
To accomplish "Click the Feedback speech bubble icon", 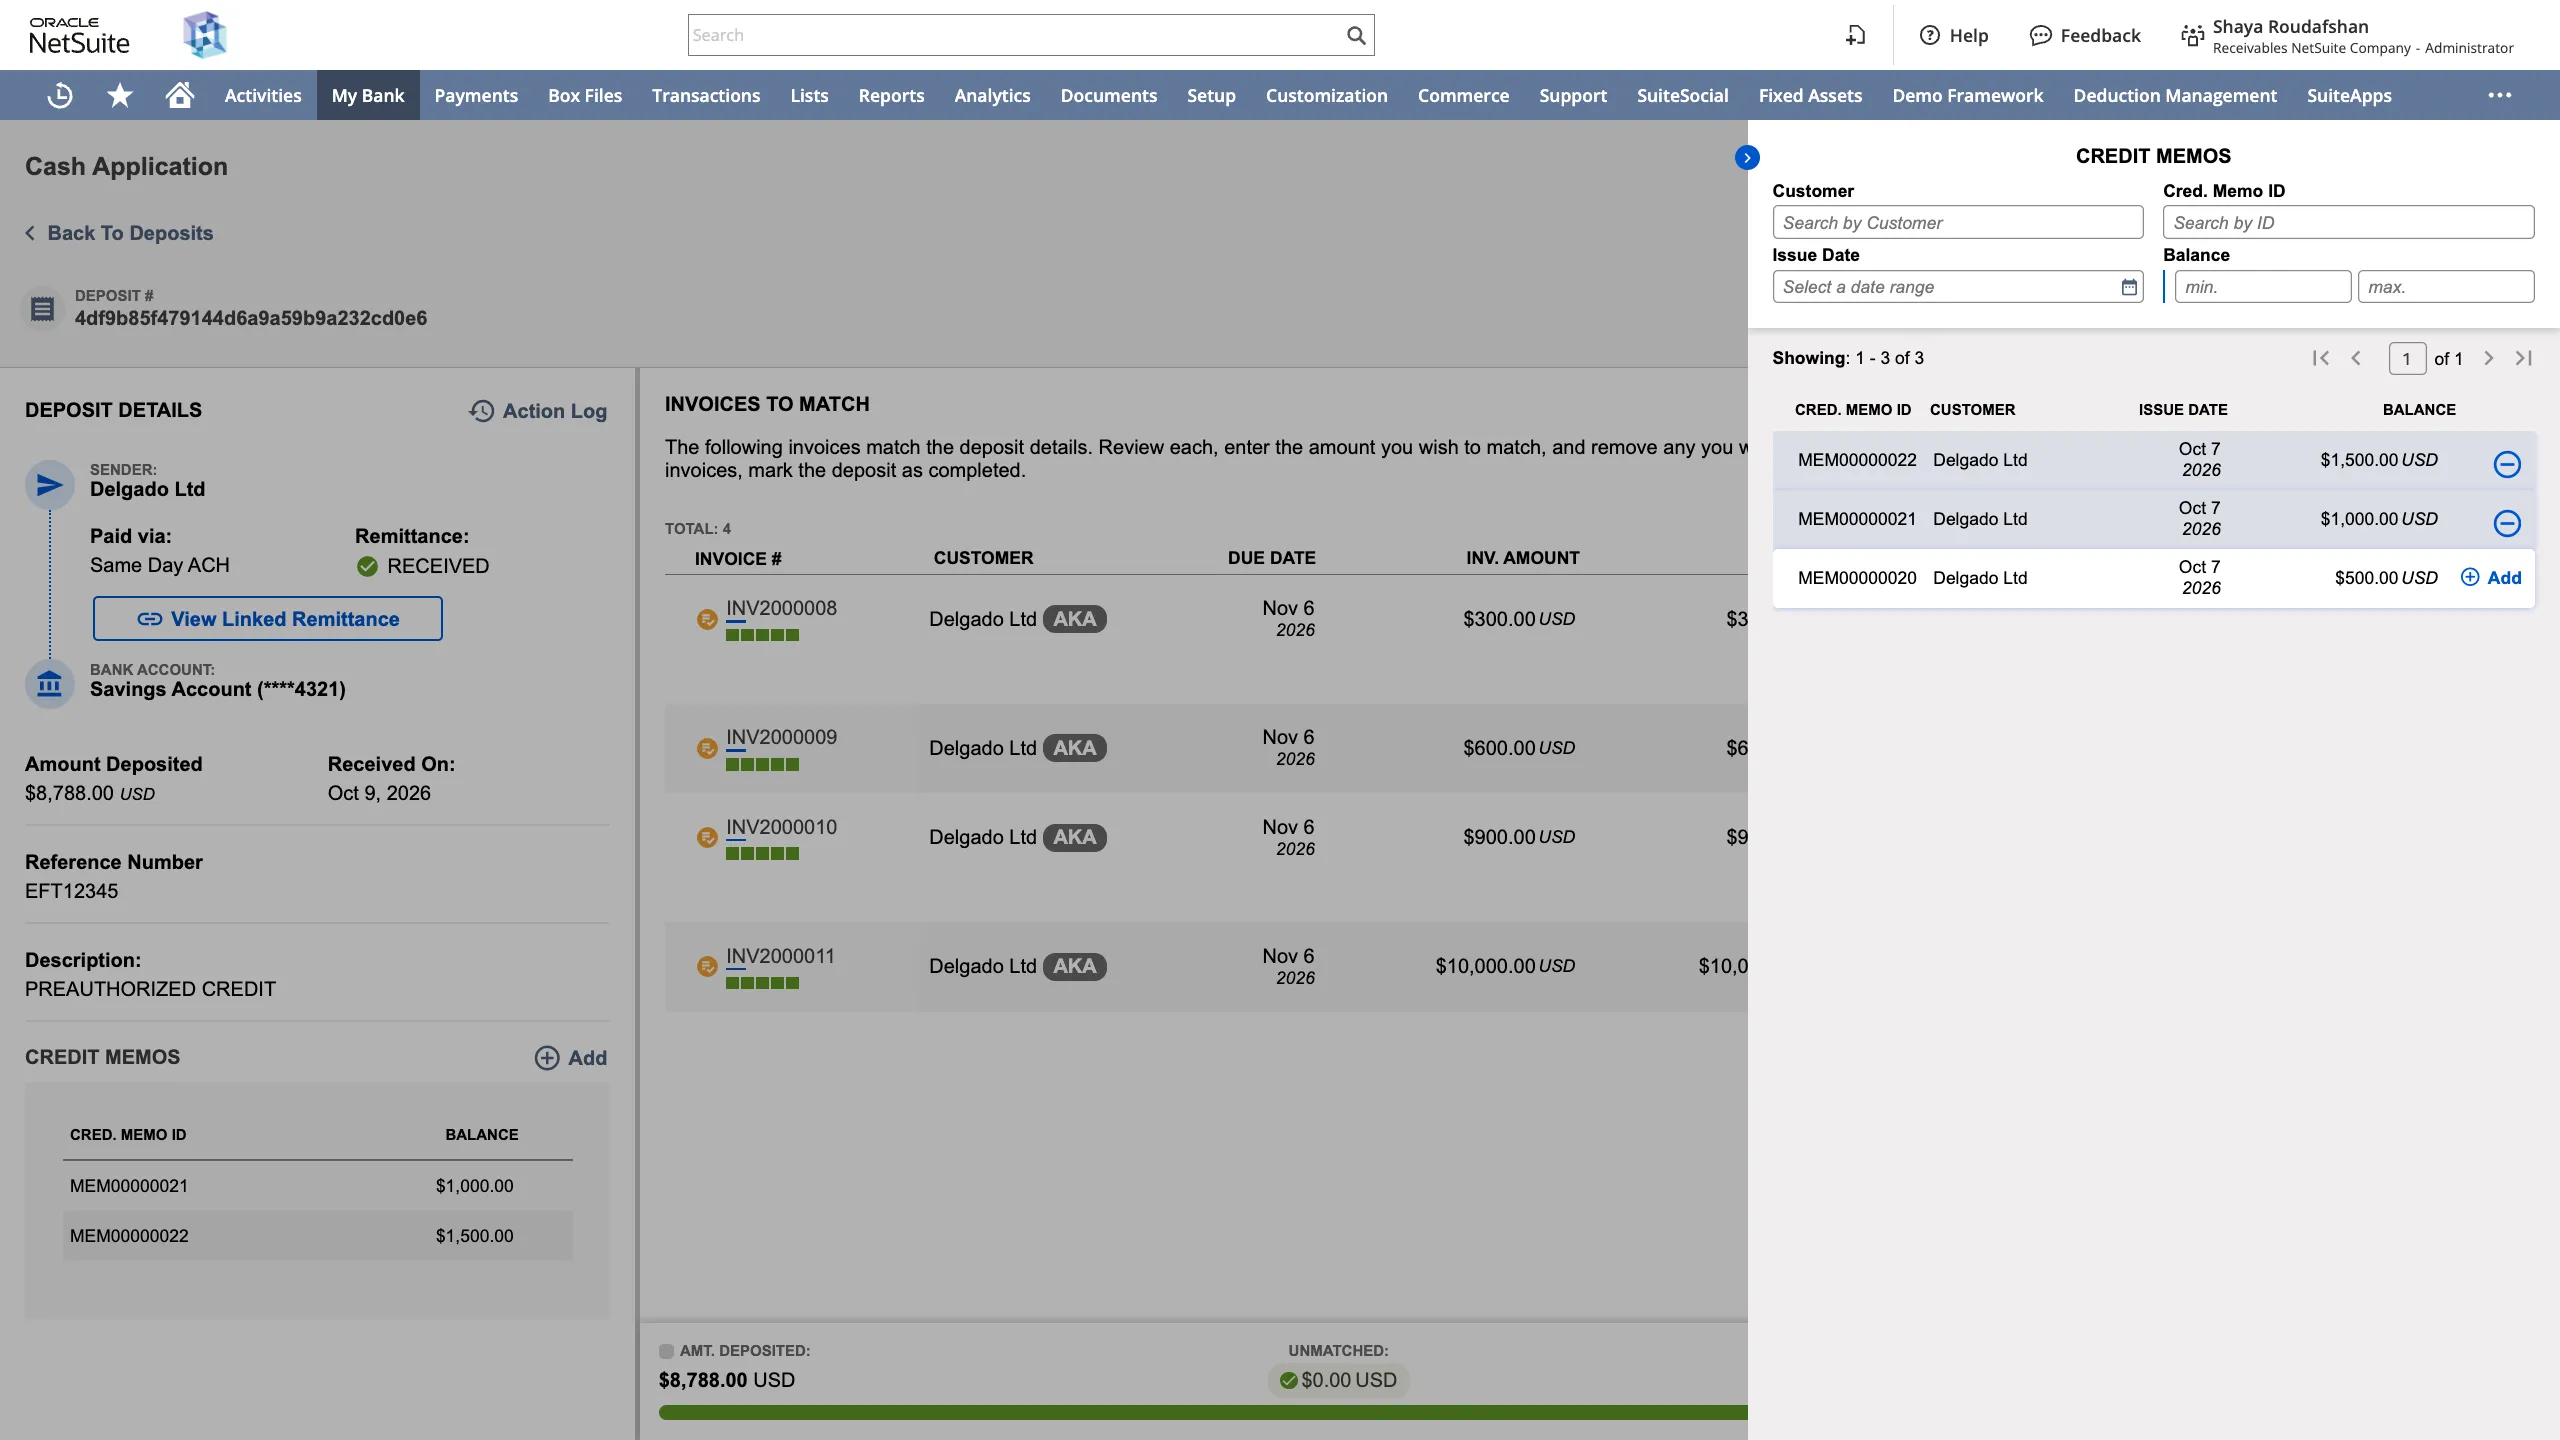I will coord(2040,36).
